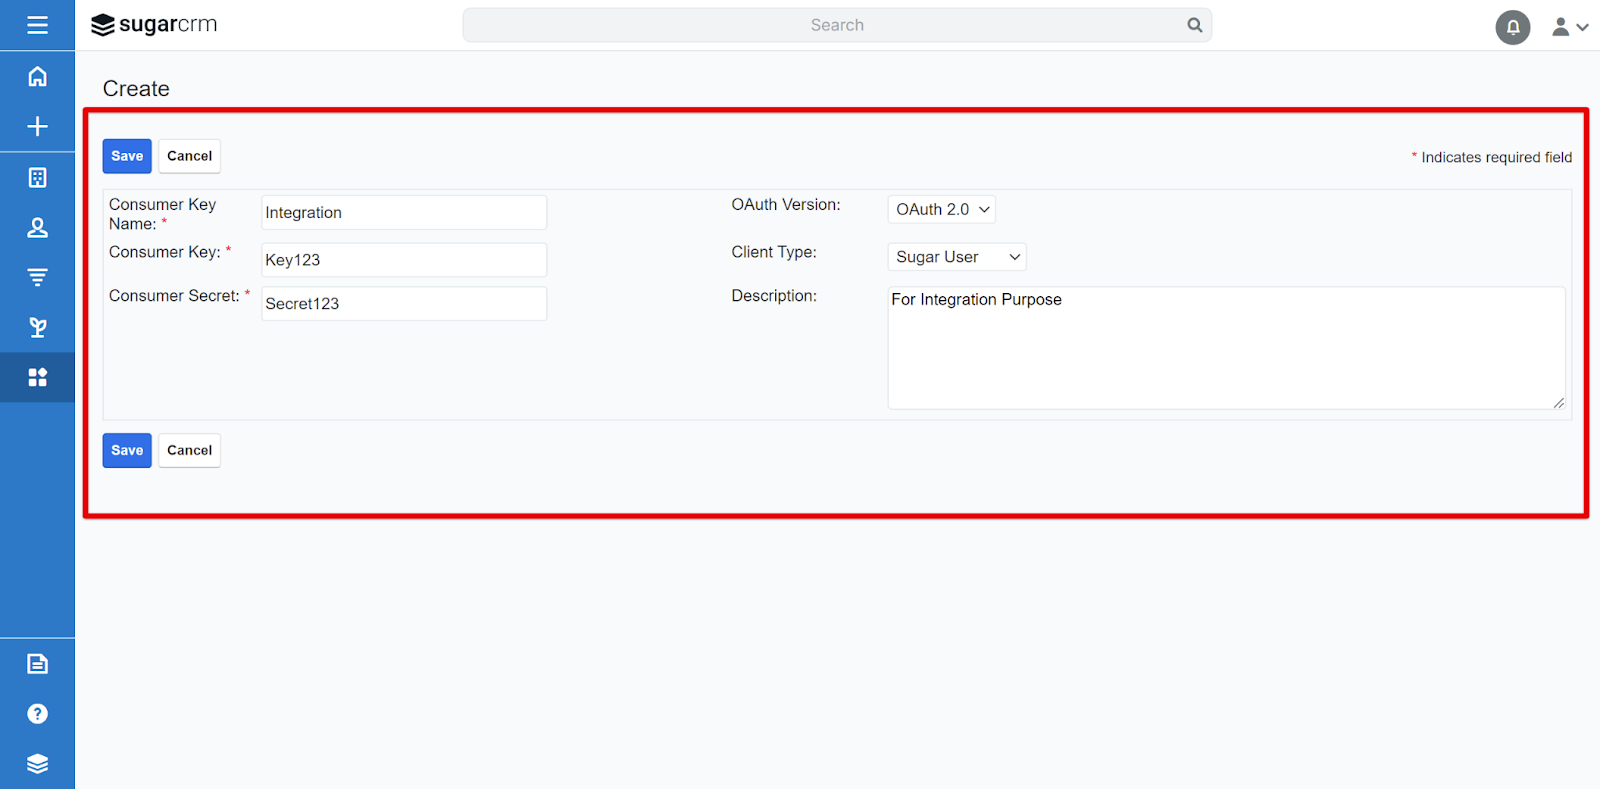Click the top Save button

tap(127, 156)
